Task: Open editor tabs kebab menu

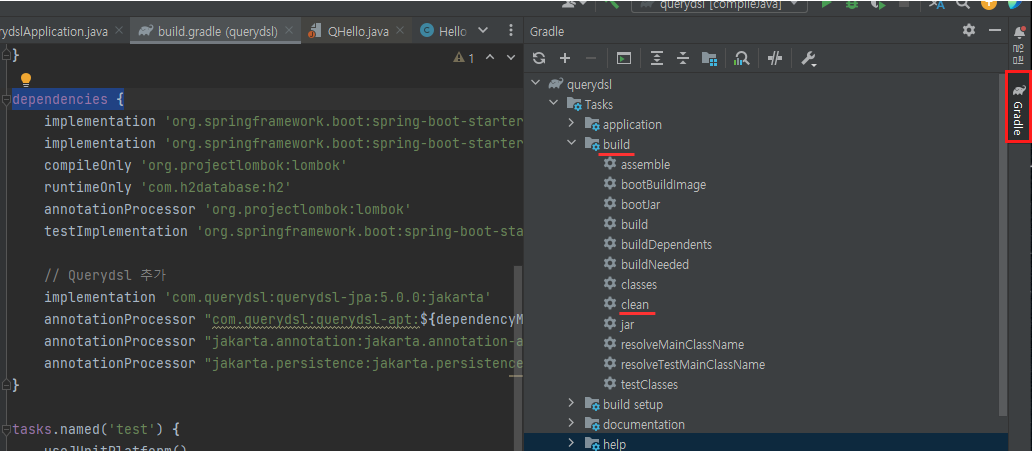Action: coord(511,31)
